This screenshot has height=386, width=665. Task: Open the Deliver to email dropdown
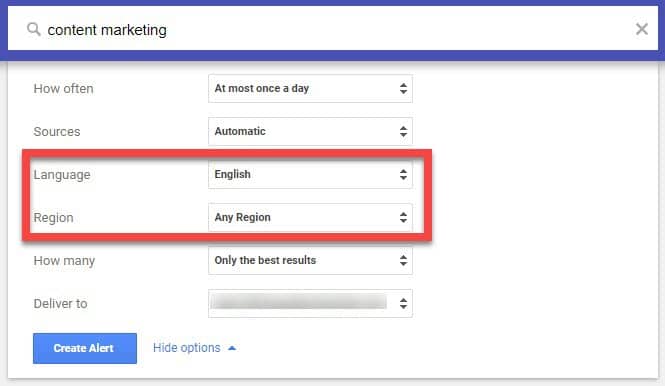tap(310, 303)
